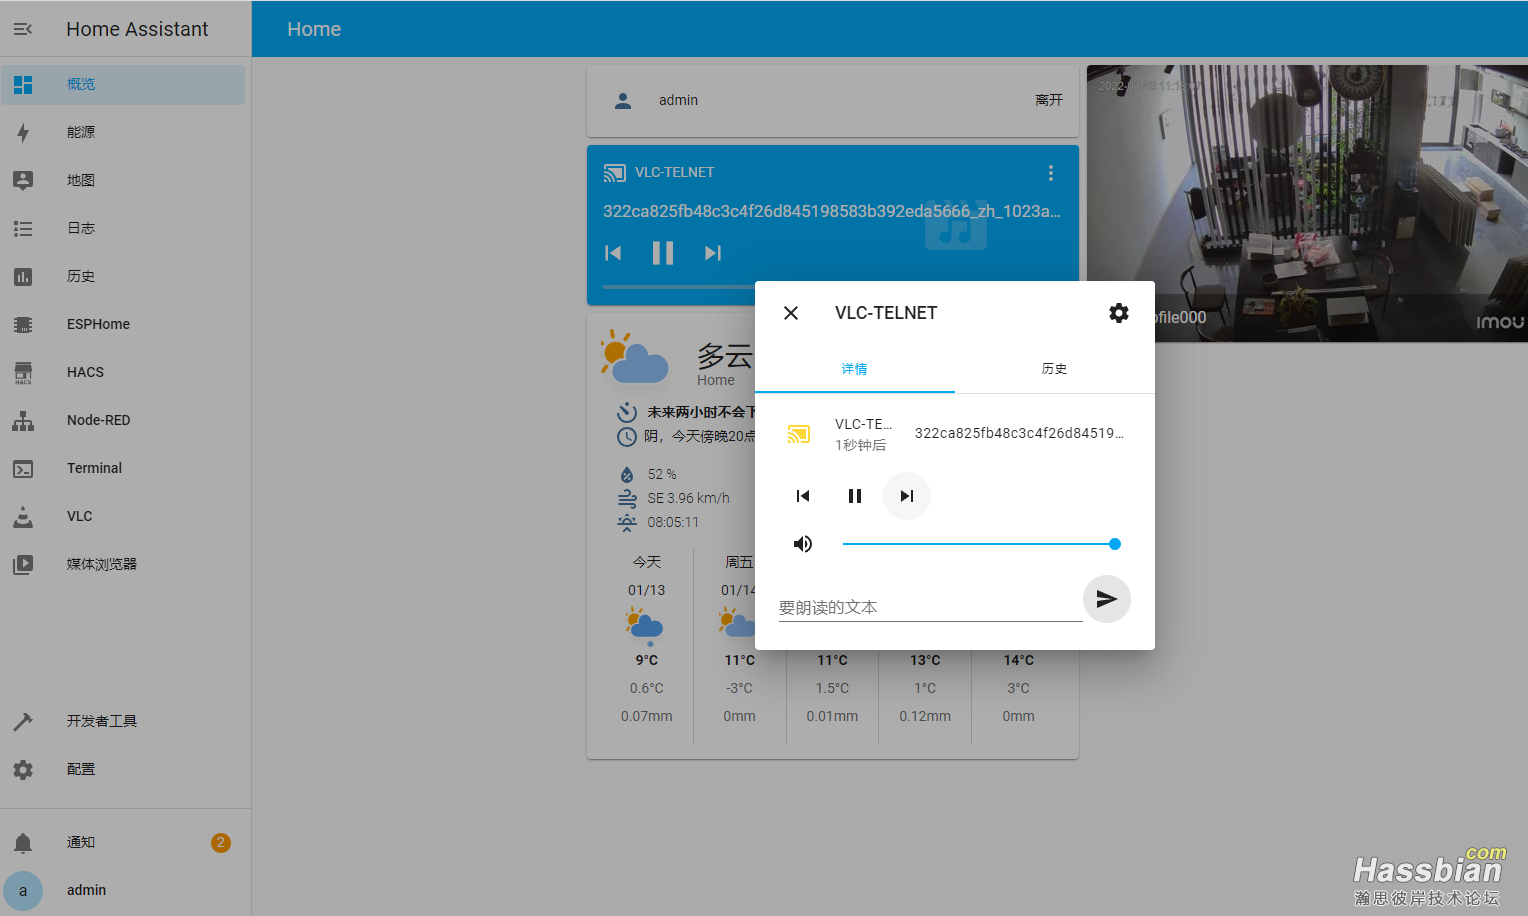Click the Home Assistant title

click(x=137, y=29)
